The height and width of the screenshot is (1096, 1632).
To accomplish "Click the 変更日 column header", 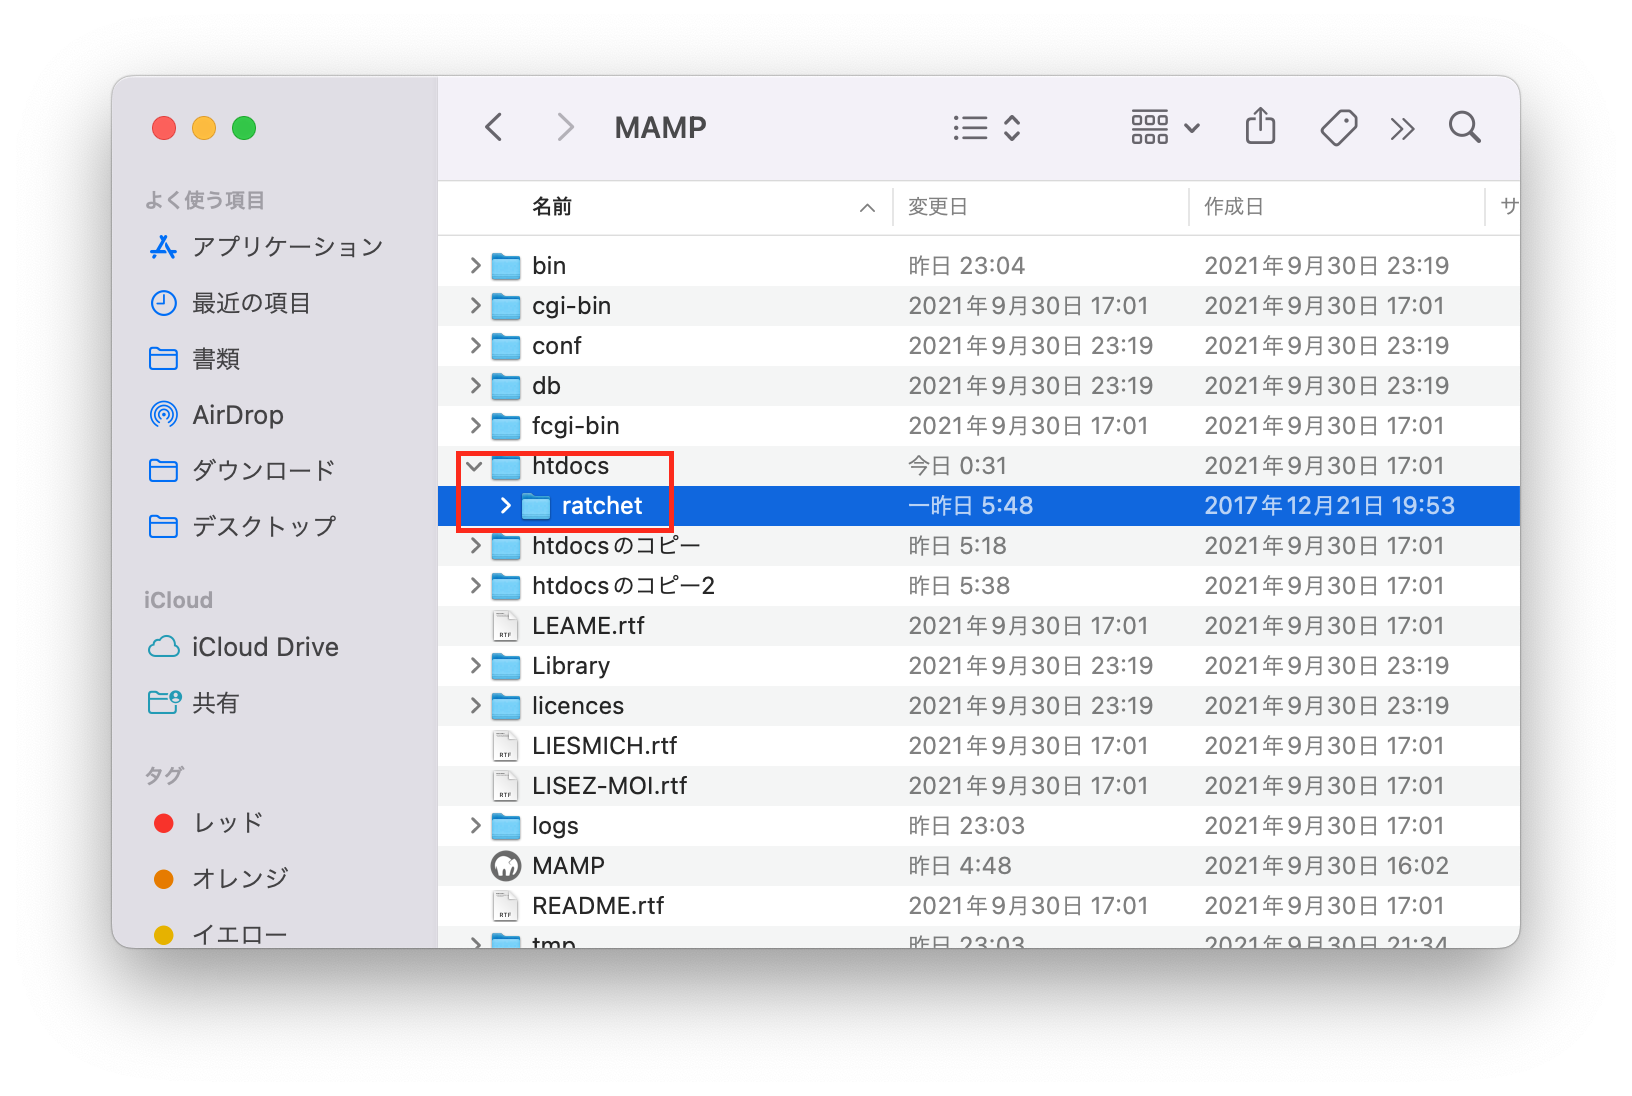I will click(x=937, y=207).
